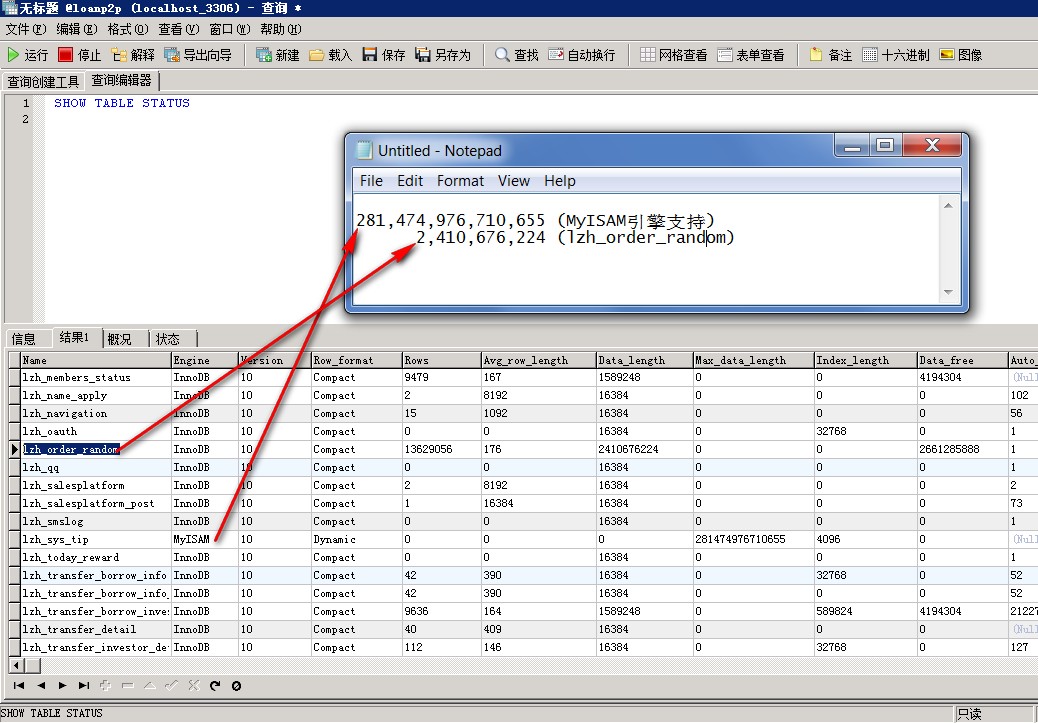
Task: Choose 另存为 to save as
Action: (443, 55)
